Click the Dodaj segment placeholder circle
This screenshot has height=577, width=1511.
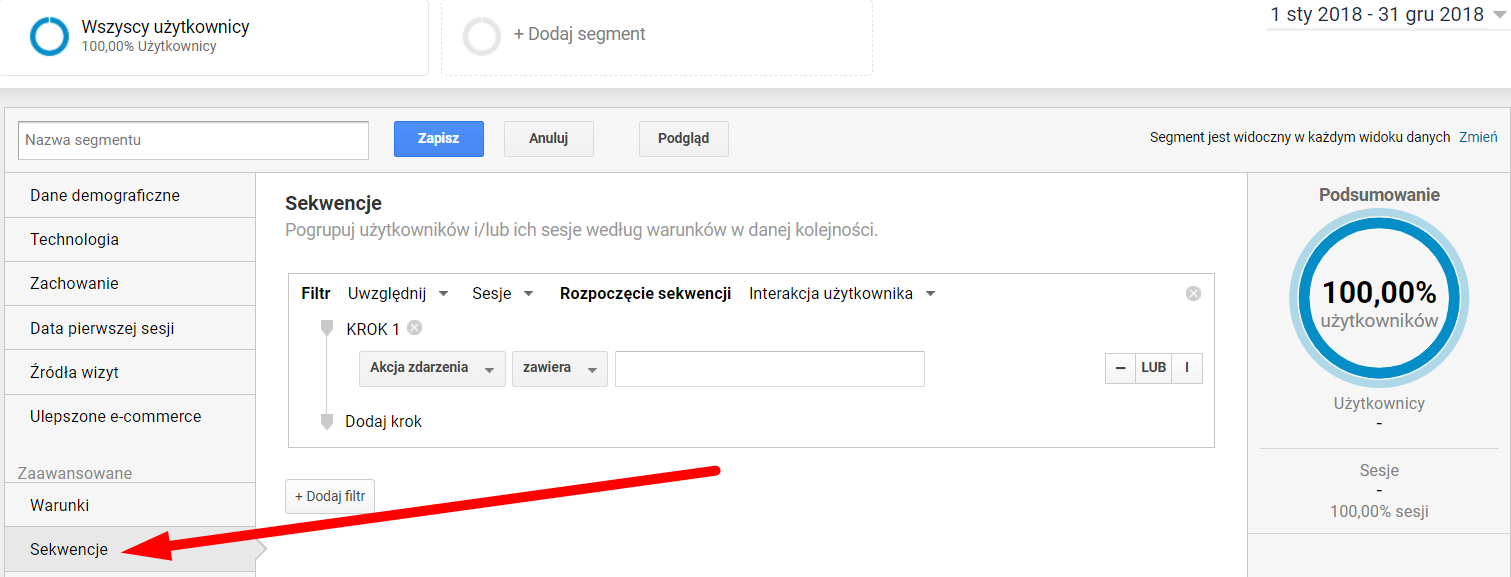click(x=482, y=36)
